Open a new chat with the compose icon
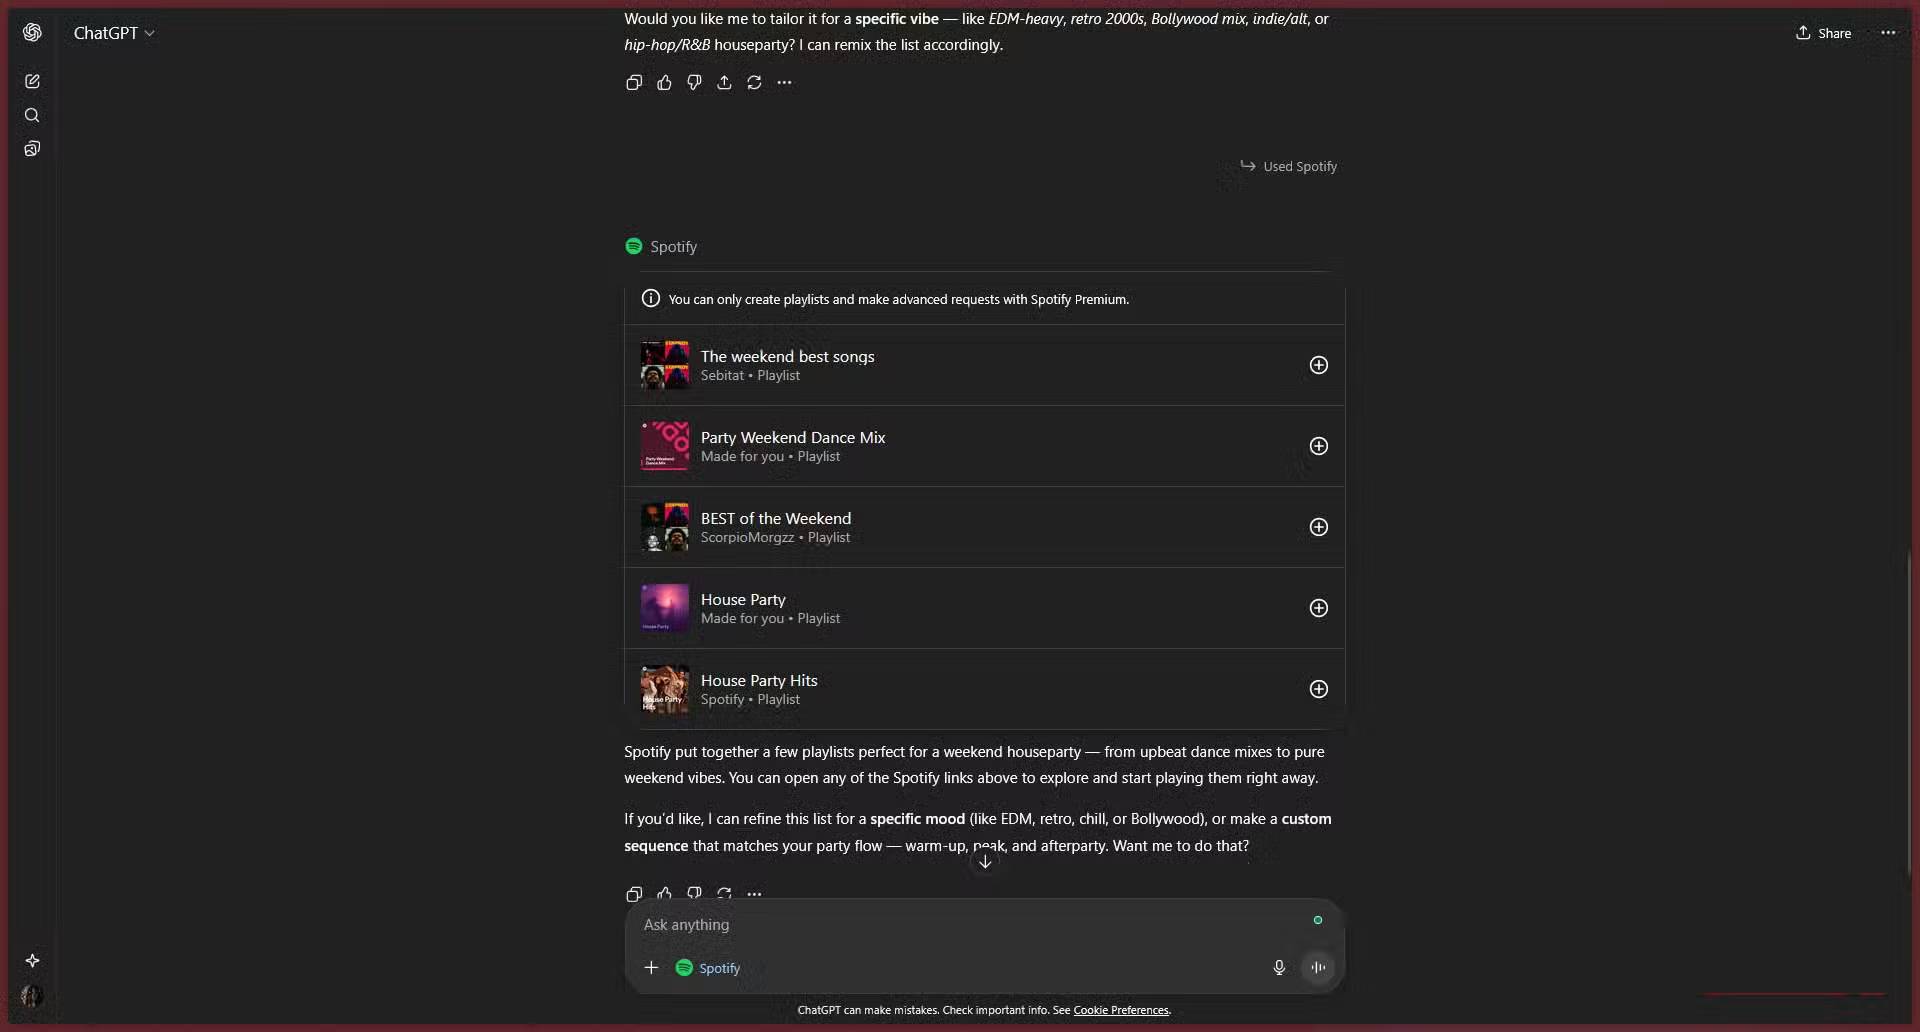Image resolution: width=1920 pixels, height=1032 pixels. [33, 81]
